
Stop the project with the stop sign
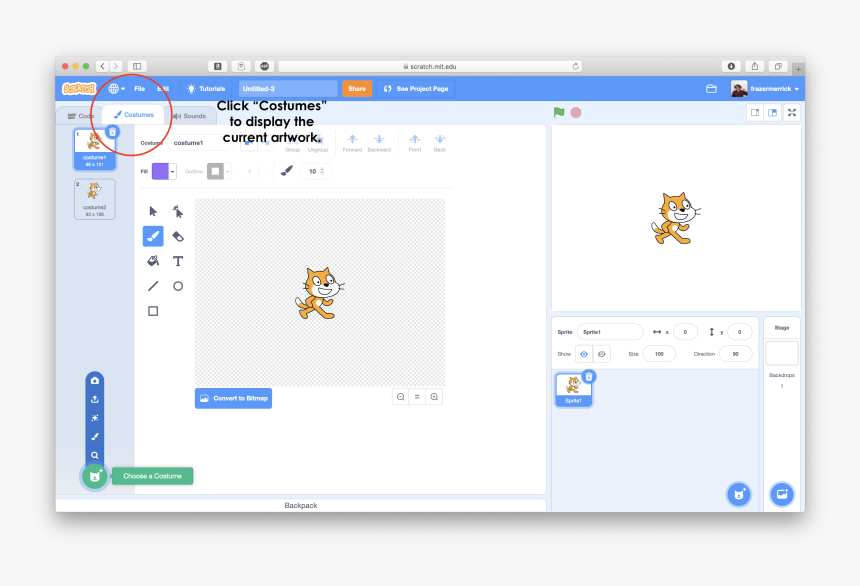(x=576, y=113)
